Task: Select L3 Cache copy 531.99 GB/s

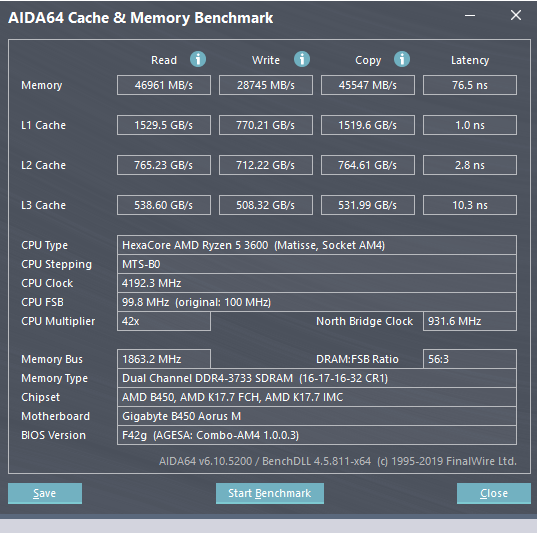Action: [x=368, y=205]
